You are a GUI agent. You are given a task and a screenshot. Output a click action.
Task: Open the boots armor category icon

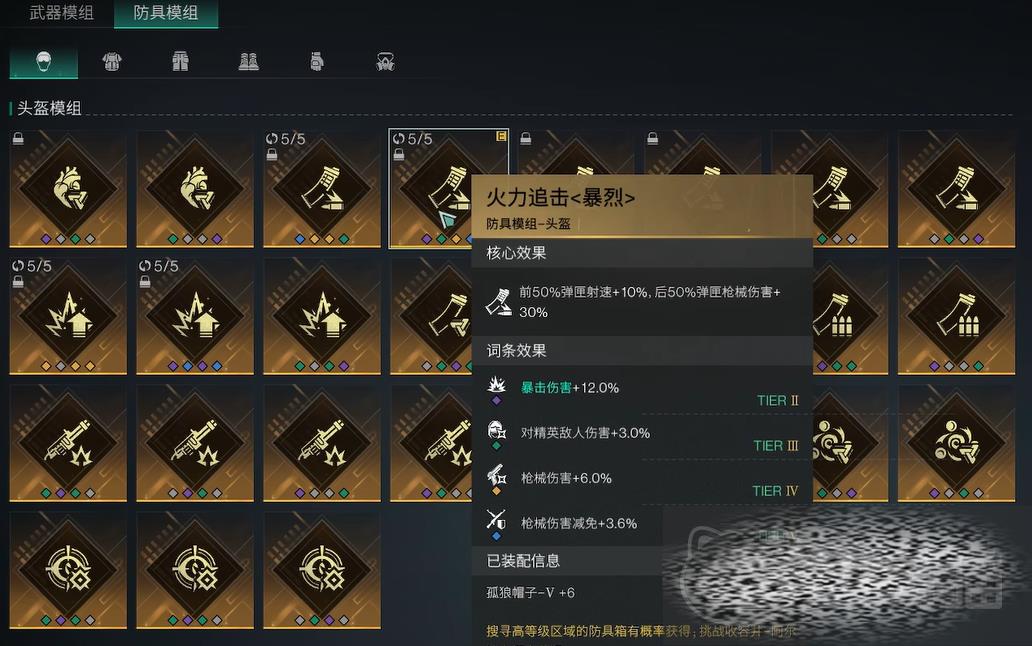click(x=248, y=62)
